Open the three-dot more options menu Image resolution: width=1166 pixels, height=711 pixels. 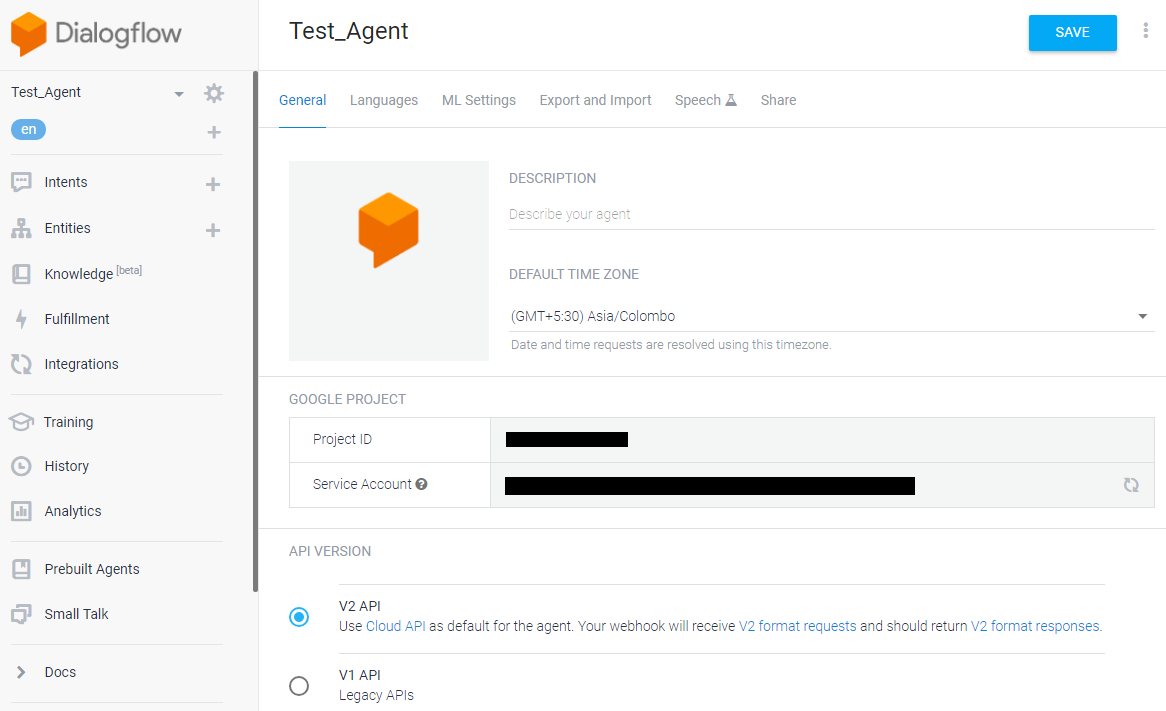point(1146,31)
